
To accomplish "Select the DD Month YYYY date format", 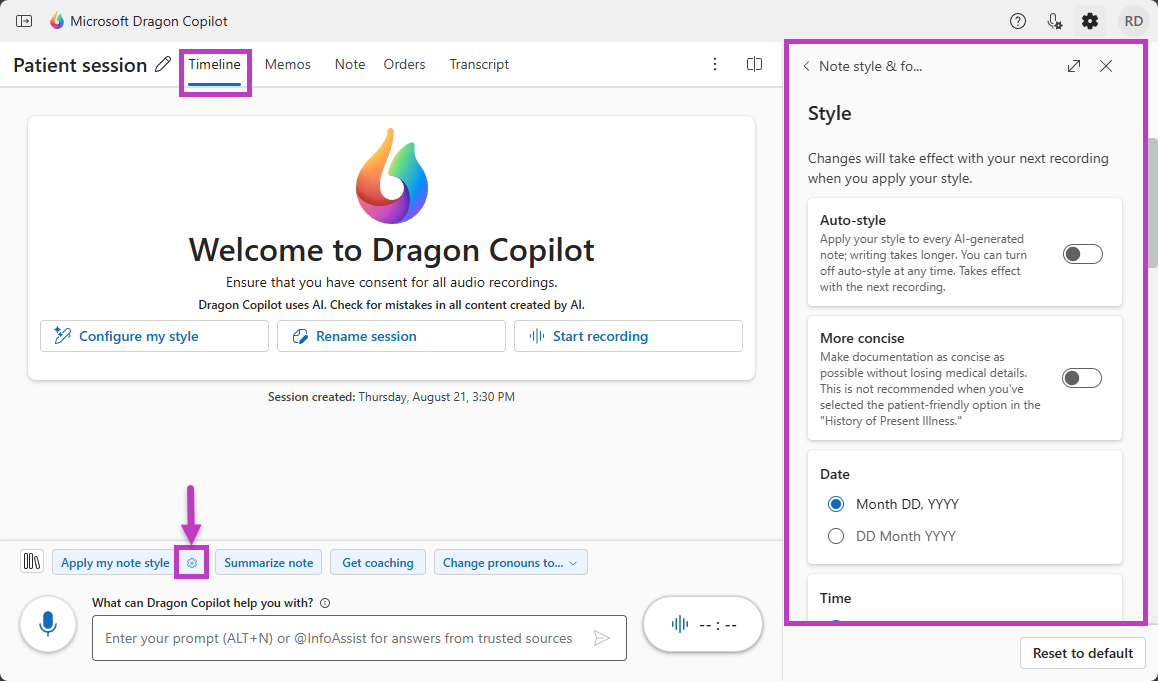I will click(x=835, y=535).
